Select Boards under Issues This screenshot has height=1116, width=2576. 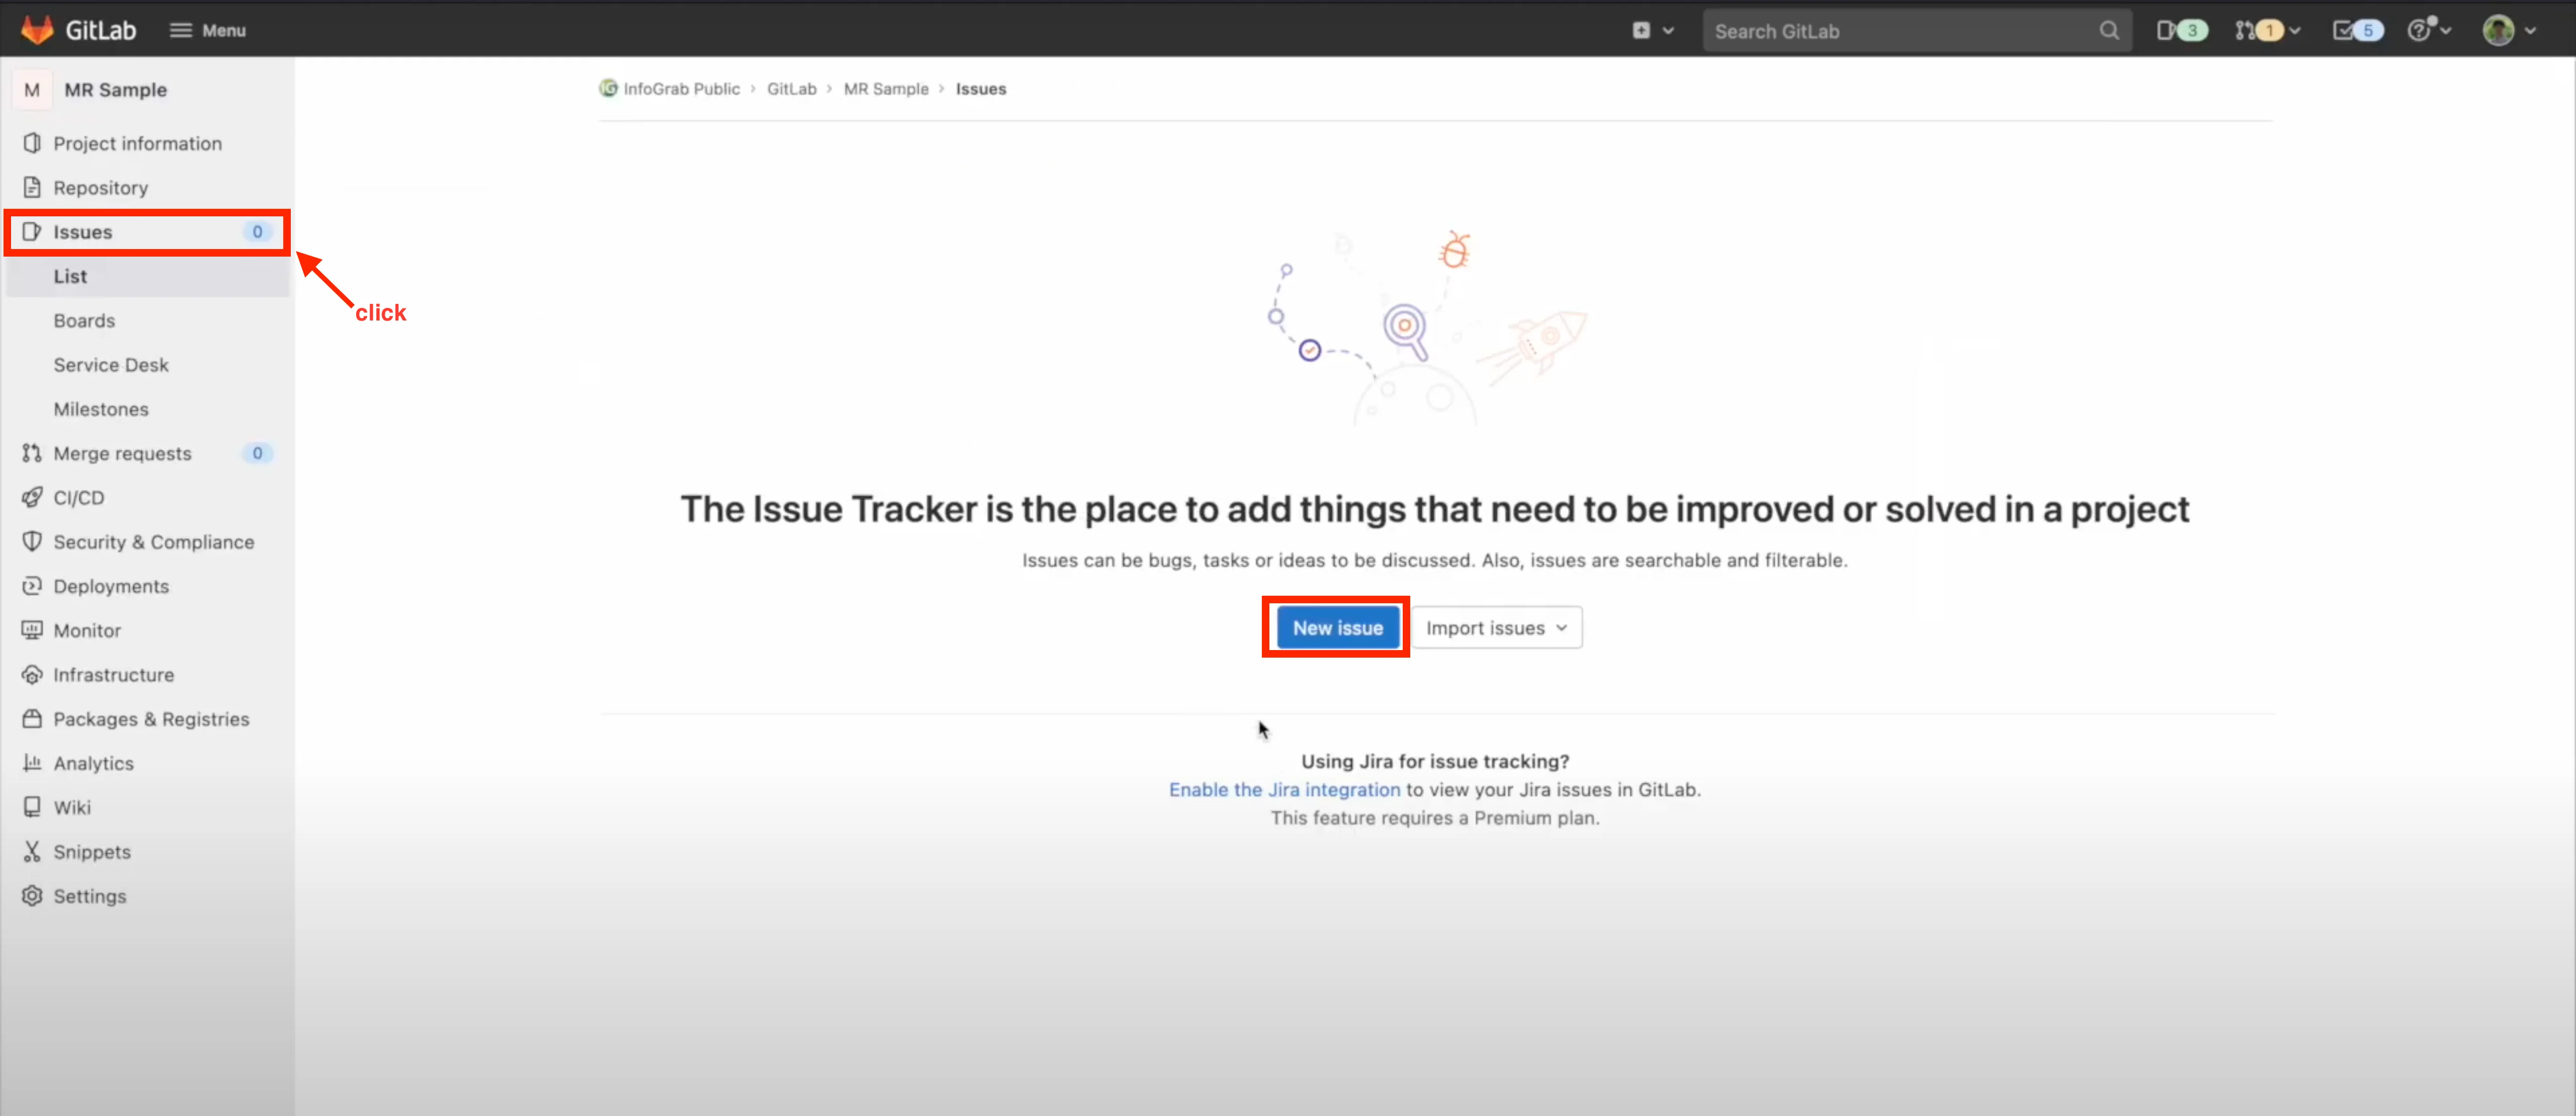(x=84, y=321)
